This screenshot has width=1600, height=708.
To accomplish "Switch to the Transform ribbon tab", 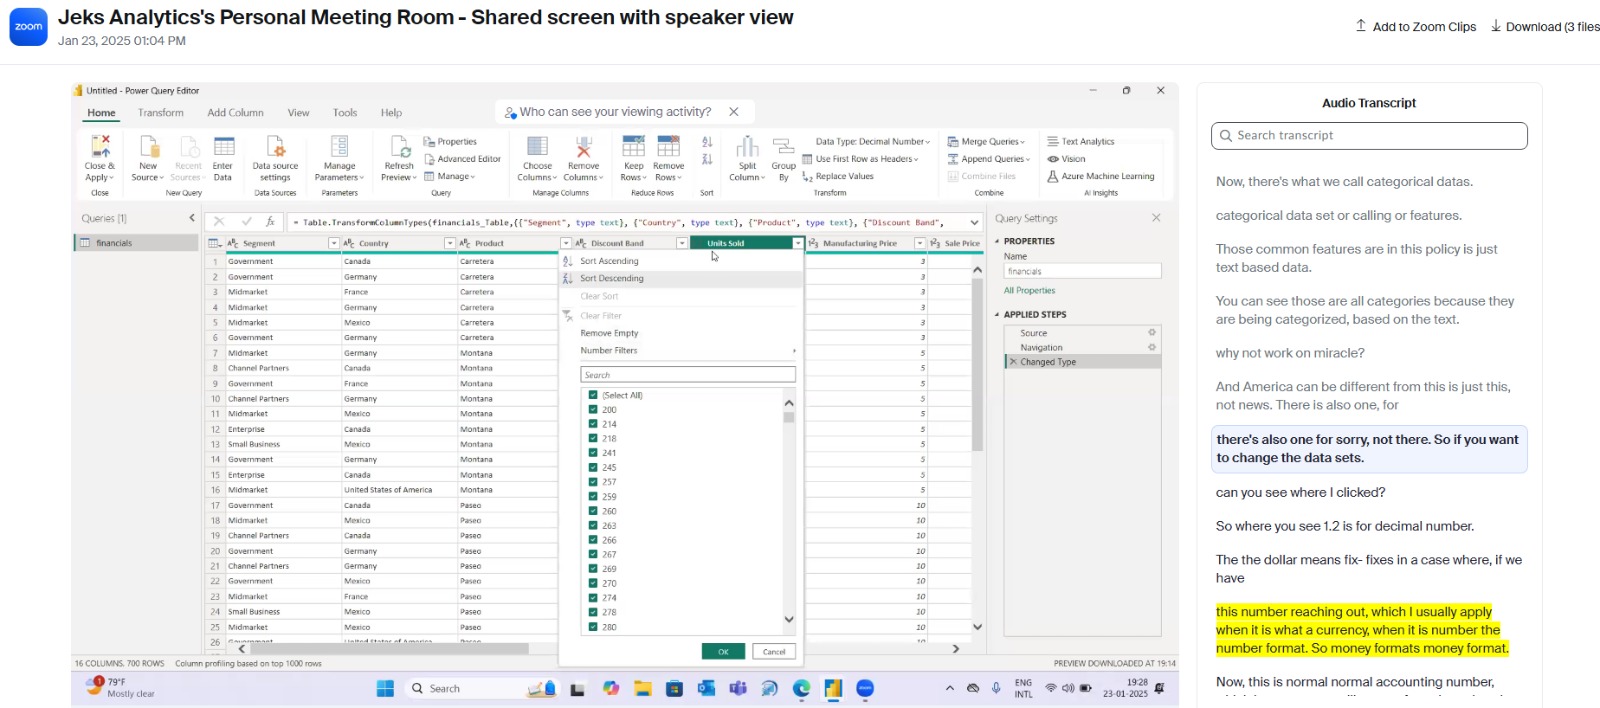I will coord(161,113).
